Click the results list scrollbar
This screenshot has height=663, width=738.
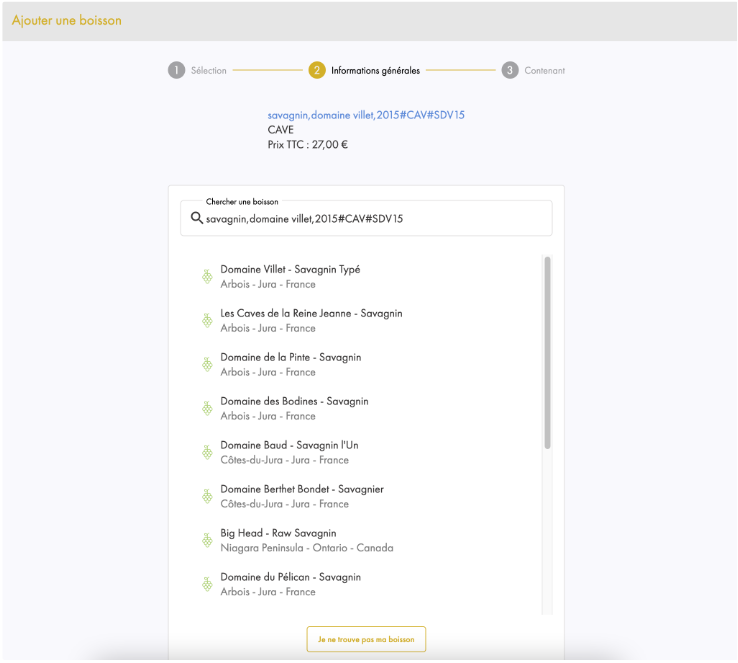pos(547,353)
